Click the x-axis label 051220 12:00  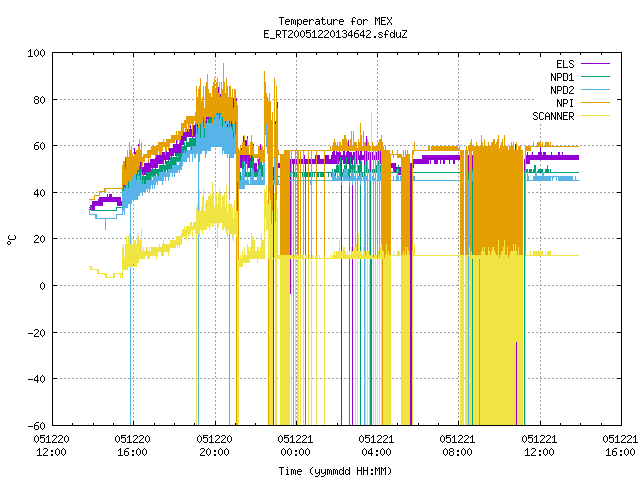(51, 446)
